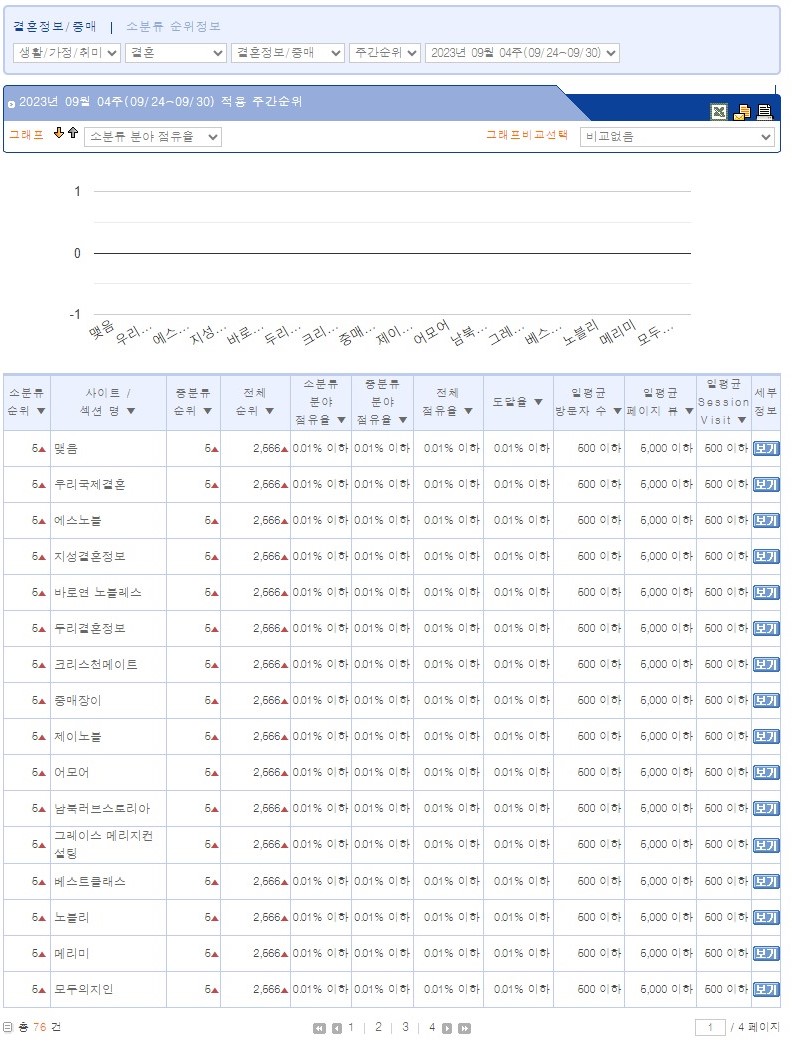Expand the 그래프비교선택 비교없음 dropdown
Viewport: 798px width, 1046px height.
tap(677, 137)
